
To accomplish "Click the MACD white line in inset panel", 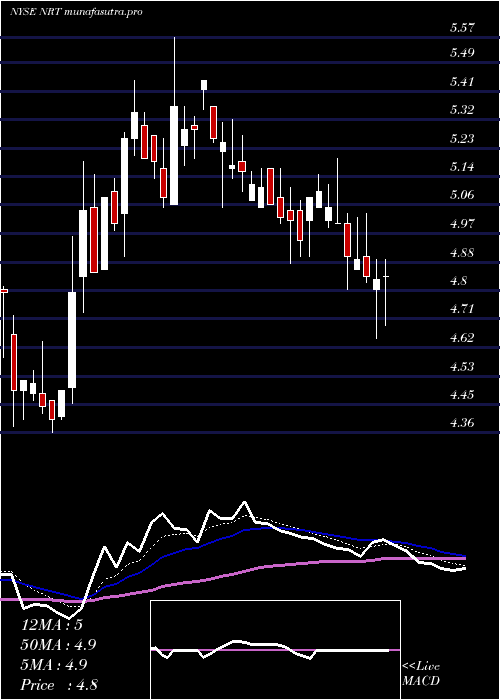I will point(270,650).
